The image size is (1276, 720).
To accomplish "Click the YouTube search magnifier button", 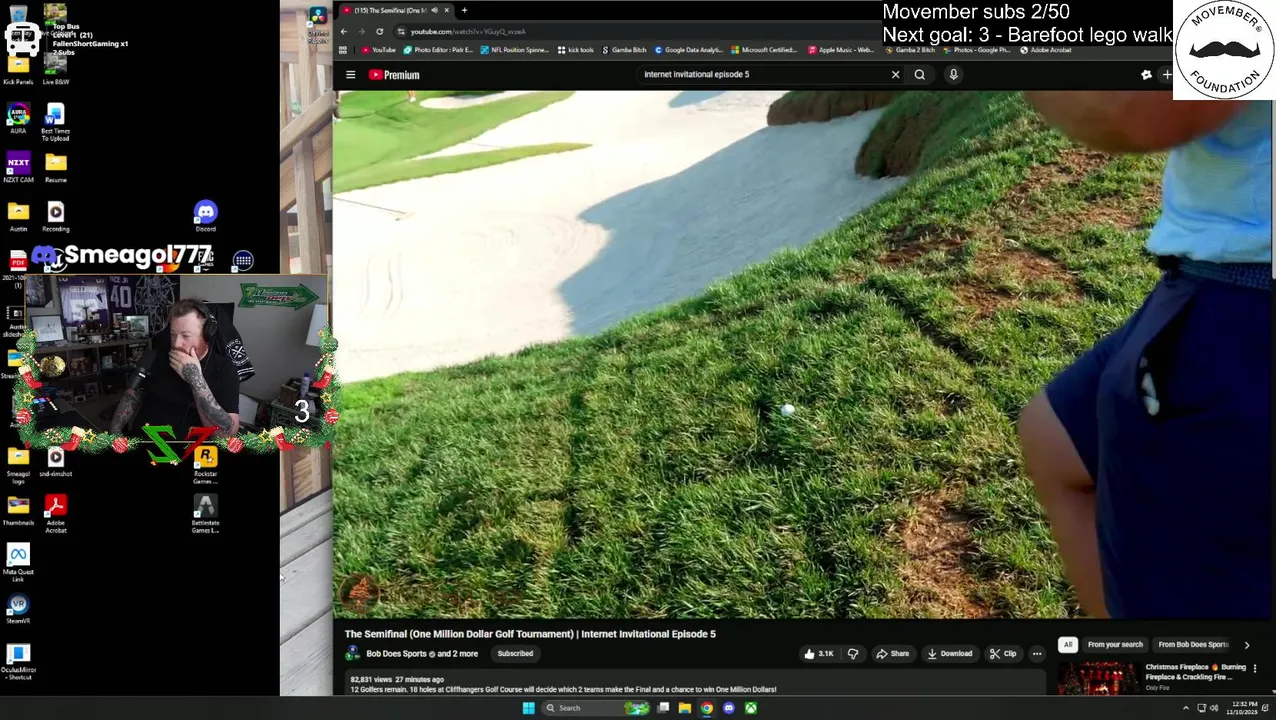I will pyautogui.click(x=920, y=74).
